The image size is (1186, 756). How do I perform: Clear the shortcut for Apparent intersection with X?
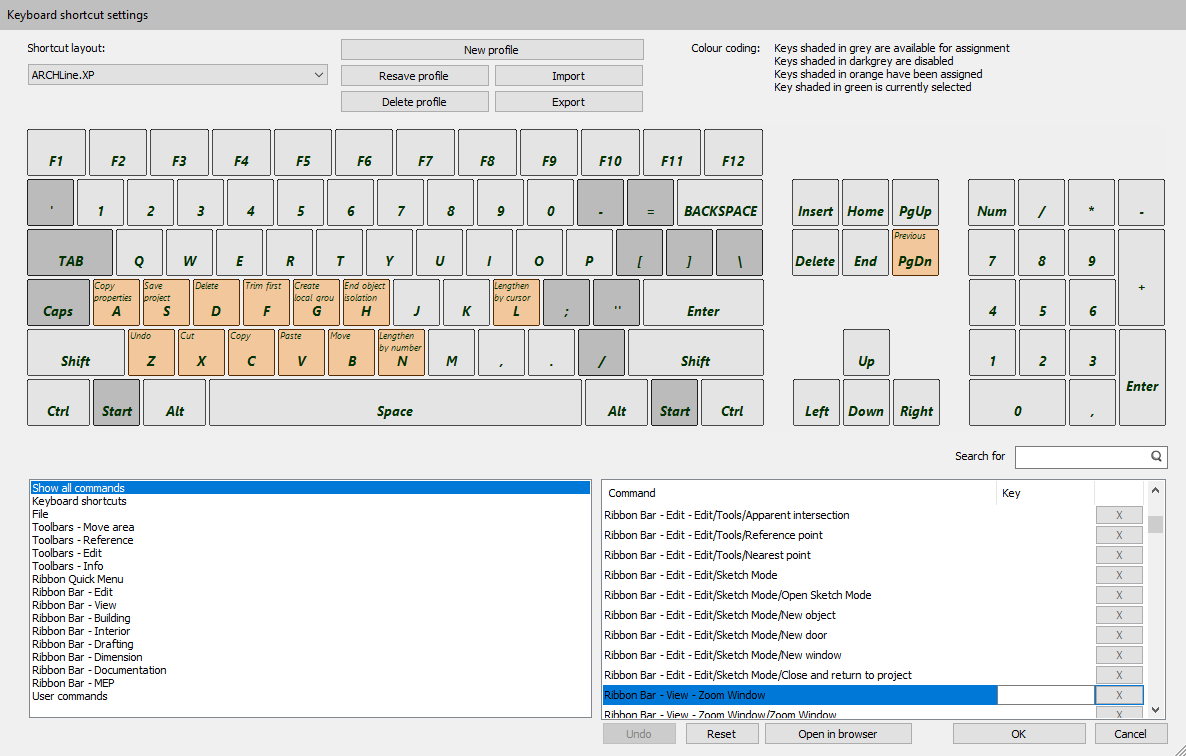pos(1119,515)
